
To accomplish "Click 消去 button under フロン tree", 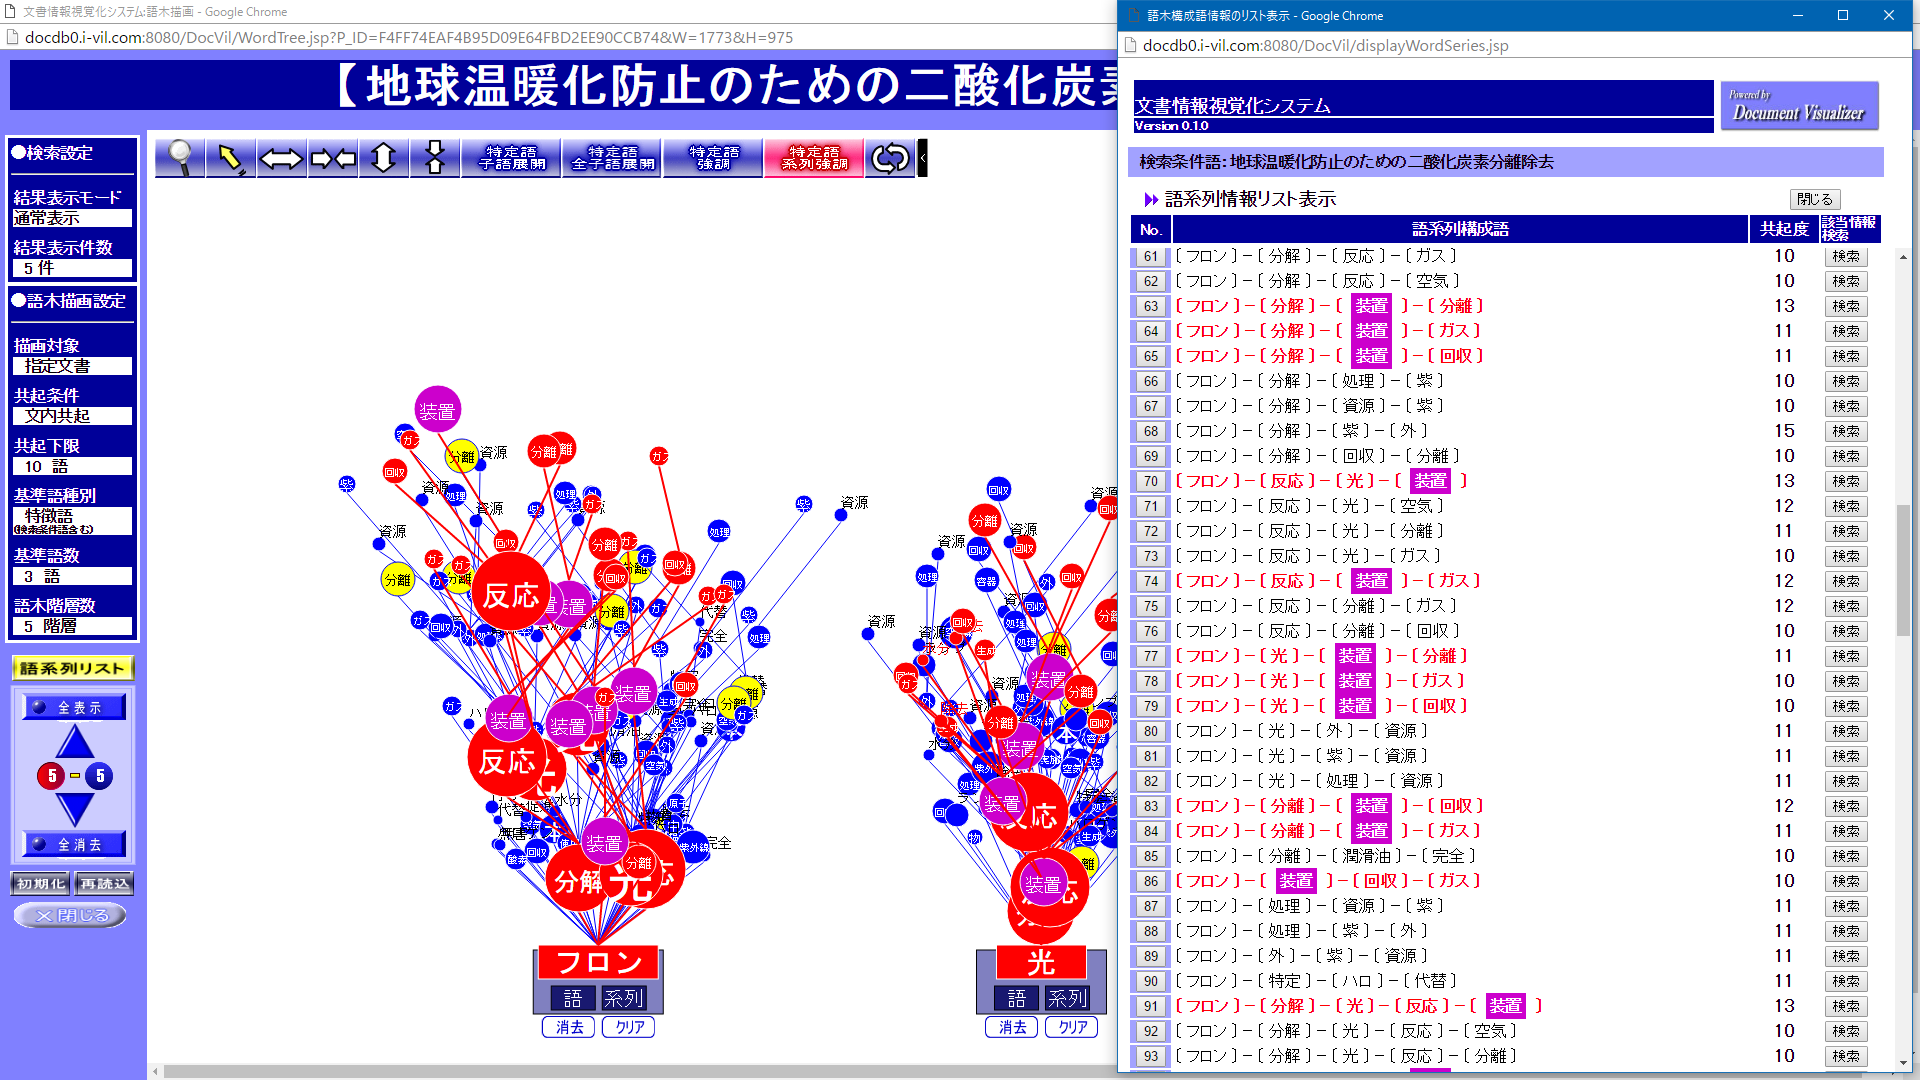I will coord(569,1027).
